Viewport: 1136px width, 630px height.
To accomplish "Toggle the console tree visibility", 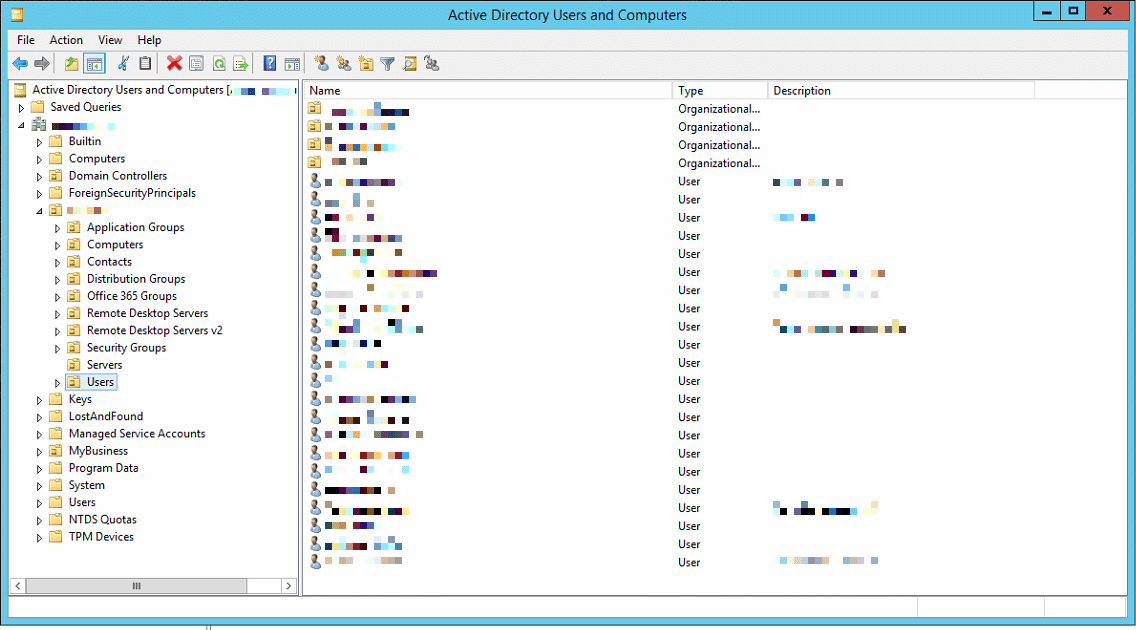I will (x=94, y=63).
